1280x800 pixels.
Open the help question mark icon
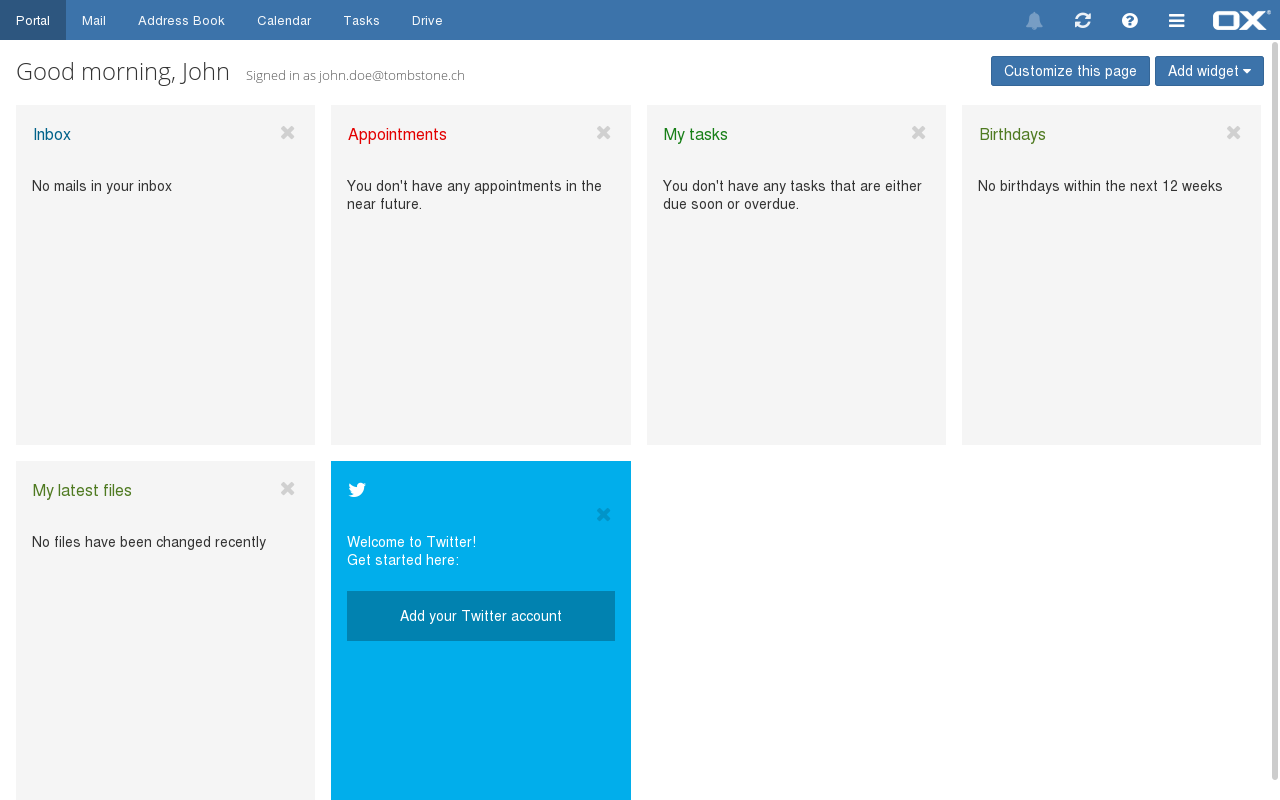coord(1130,21)
